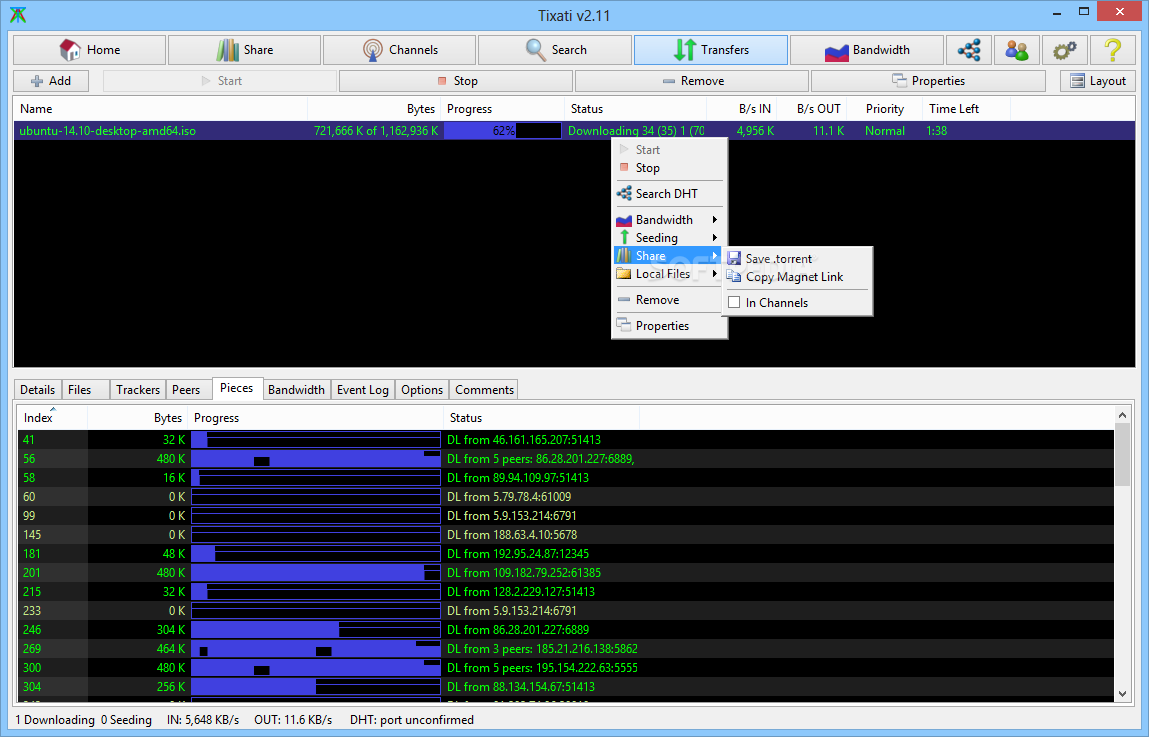Click "DHT: port unconfirmed" in status bar
Image resolution: width=1149 pixels, height=737 pixels.
tap(412, 720)
